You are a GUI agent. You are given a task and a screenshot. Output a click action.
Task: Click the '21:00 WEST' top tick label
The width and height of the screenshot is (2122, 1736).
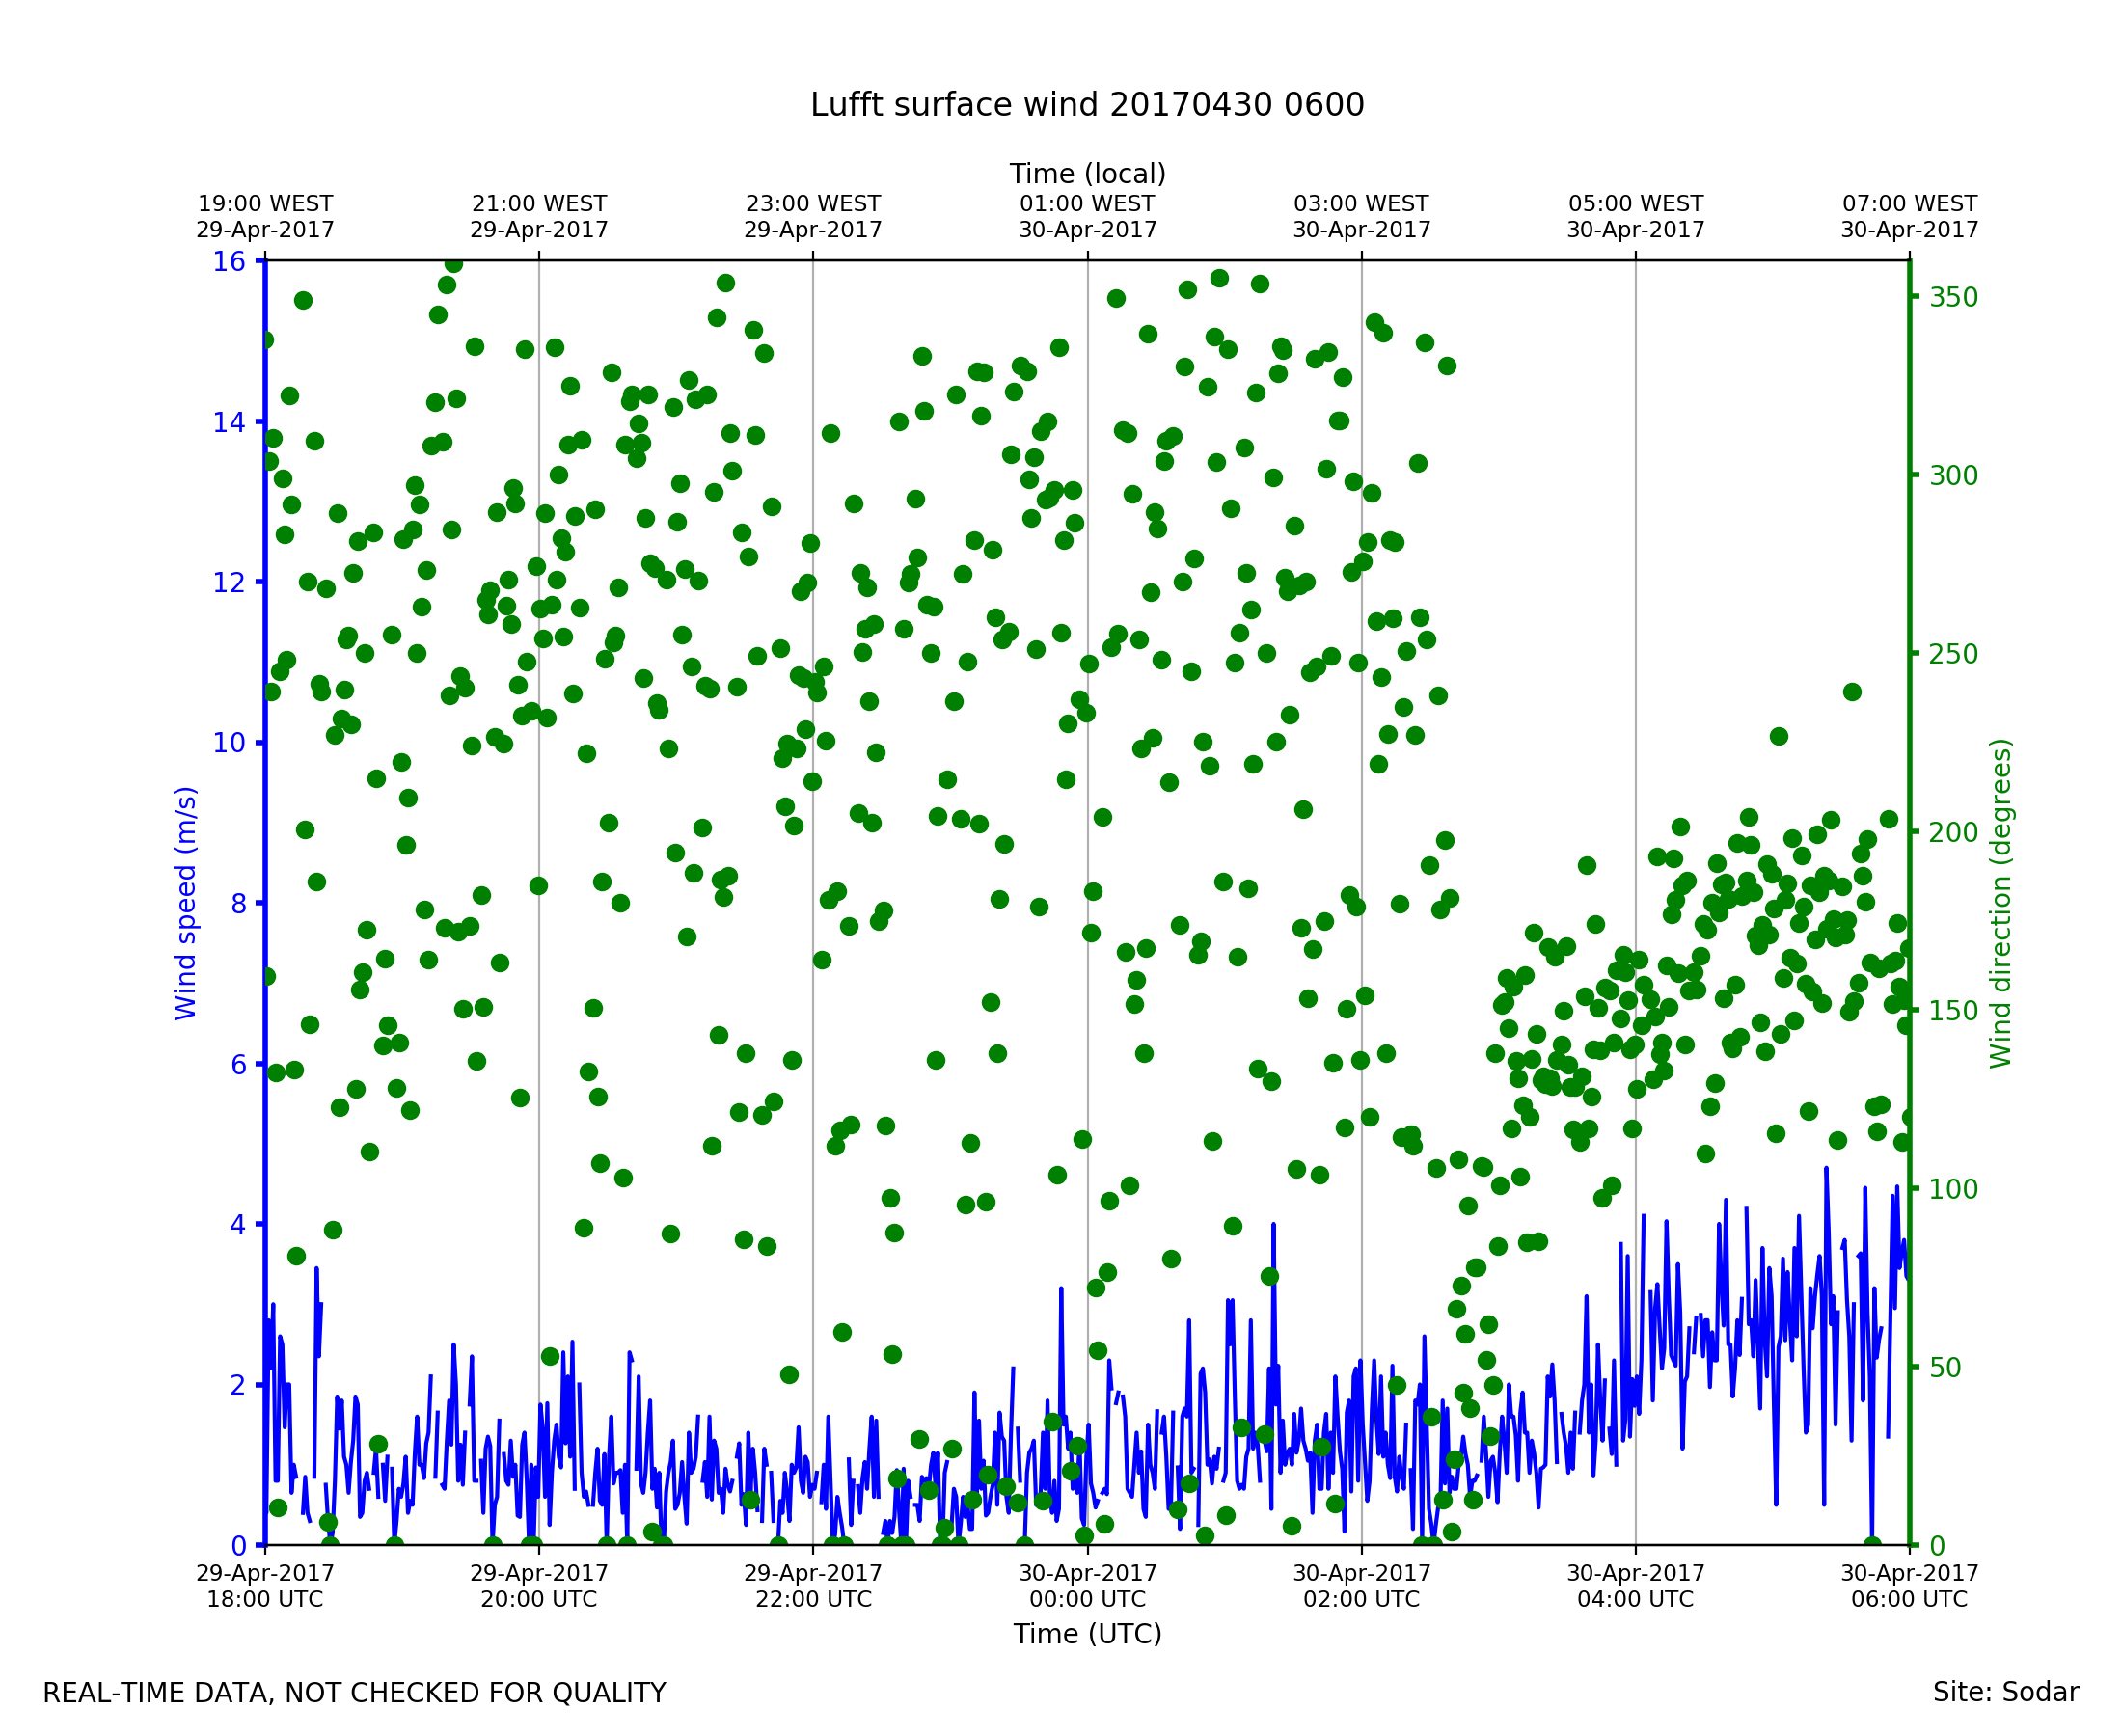point(539,204)
